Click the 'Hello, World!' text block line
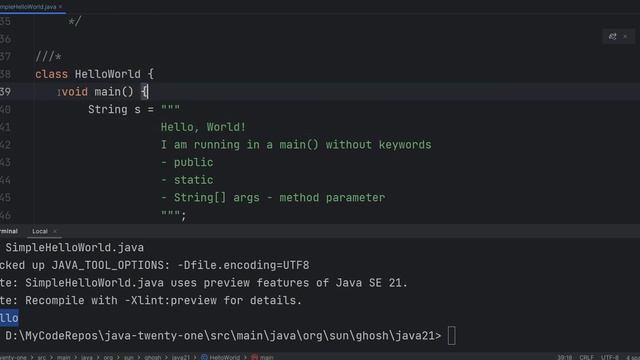Screen dimensions: 640x360 (x=203, y=127)
